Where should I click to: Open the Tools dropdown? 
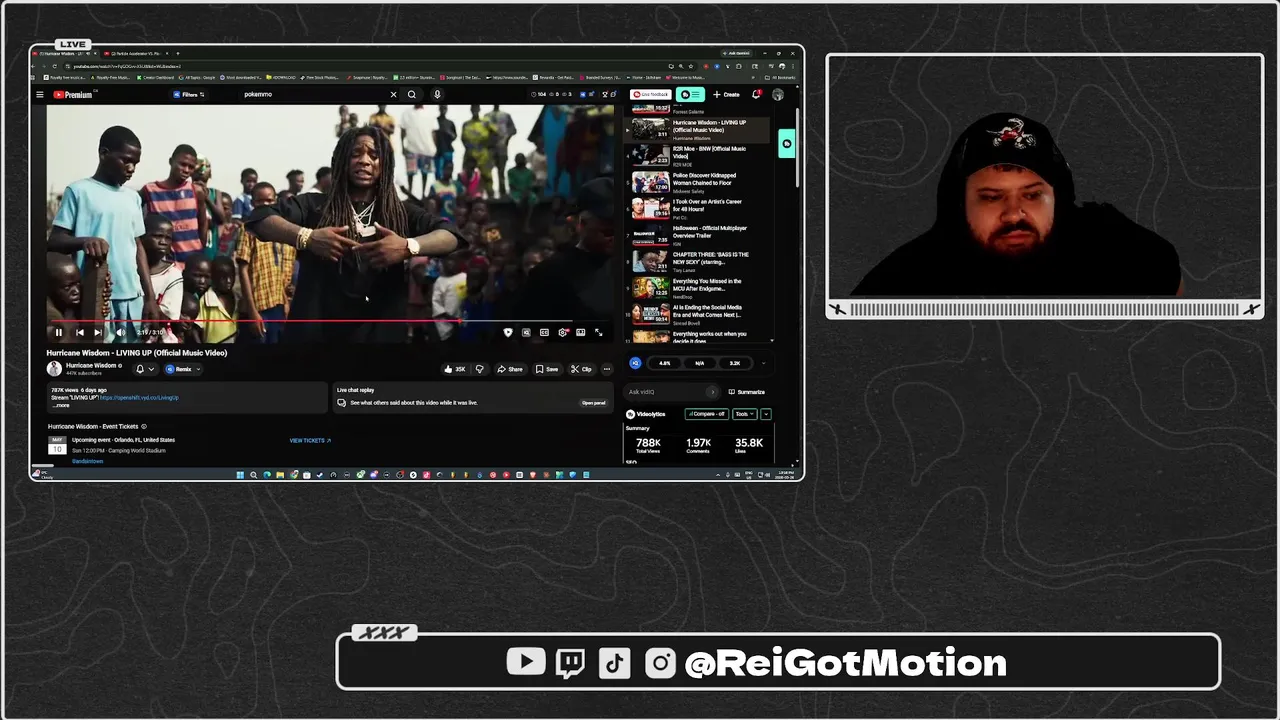coord(744,414)
